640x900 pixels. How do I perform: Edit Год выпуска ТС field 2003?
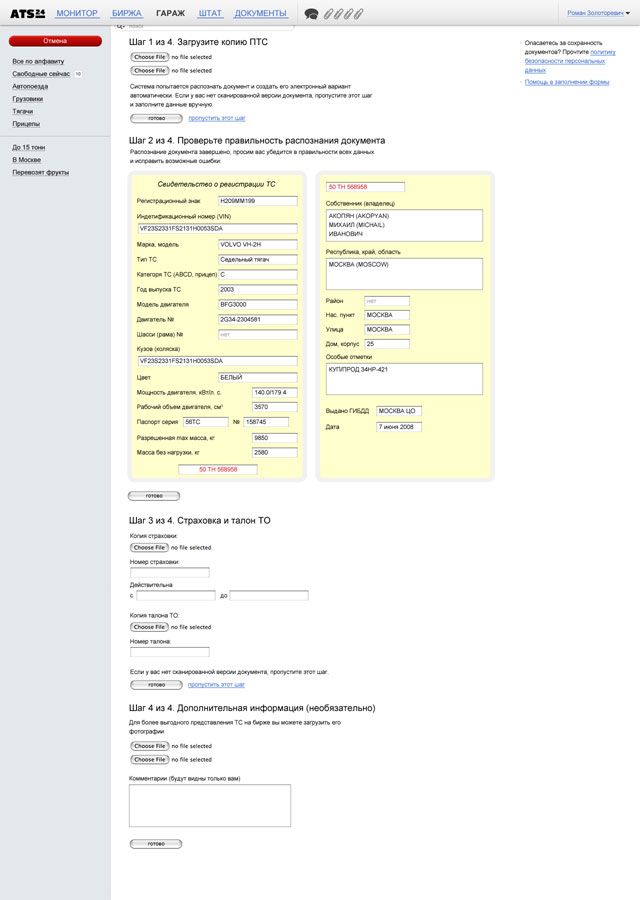click(x=258, y=289)
